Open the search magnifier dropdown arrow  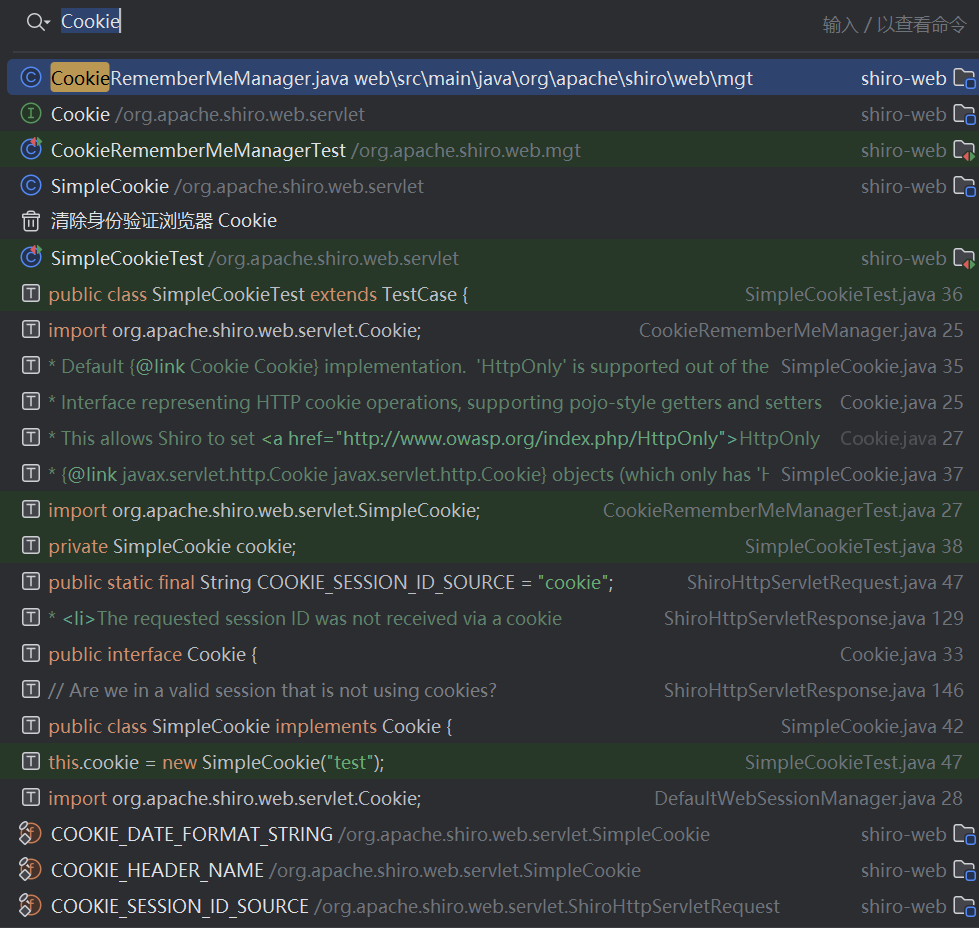(x=47, y=23)
